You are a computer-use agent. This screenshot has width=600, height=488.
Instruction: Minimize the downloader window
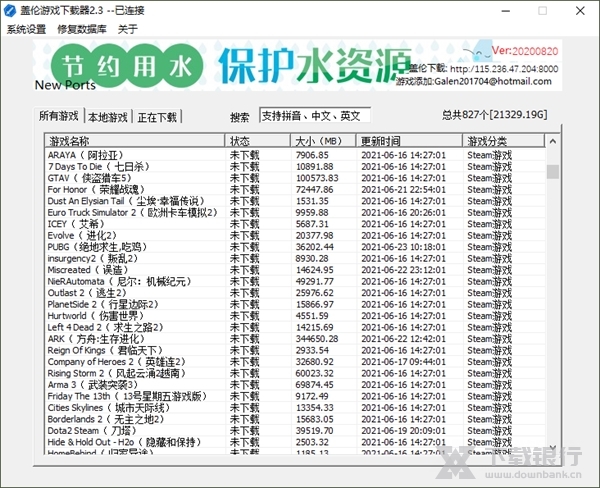(506, 11)
